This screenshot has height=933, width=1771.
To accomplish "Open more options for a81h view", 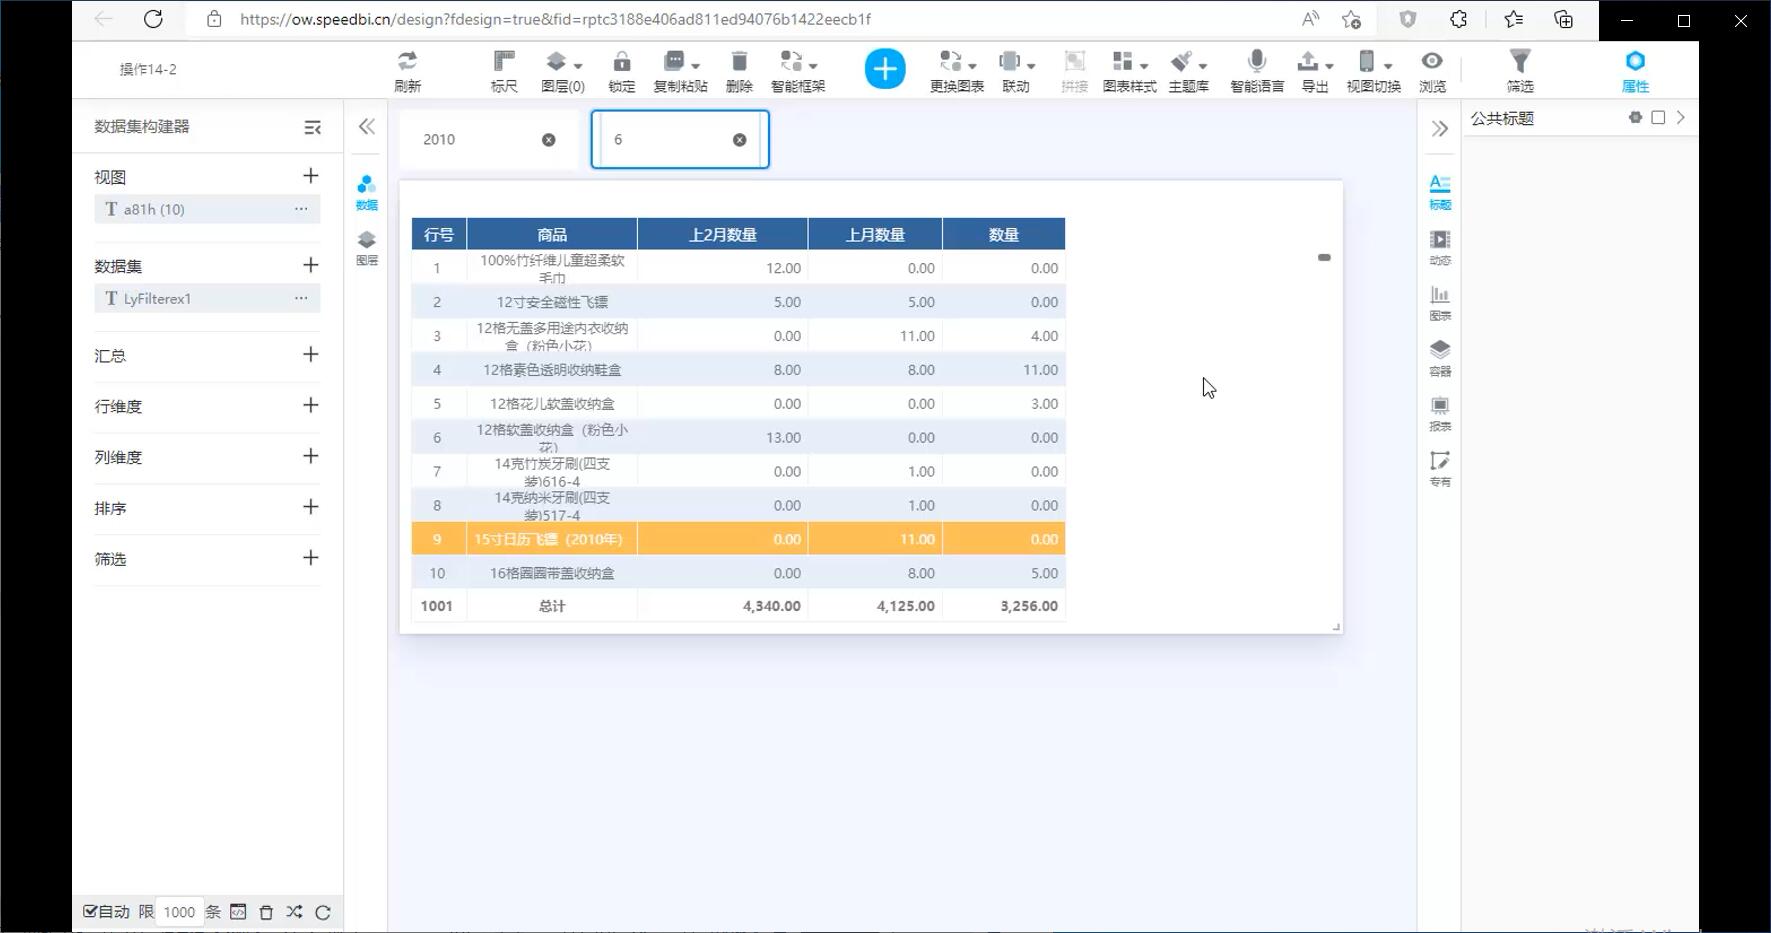I will (300, 209).
